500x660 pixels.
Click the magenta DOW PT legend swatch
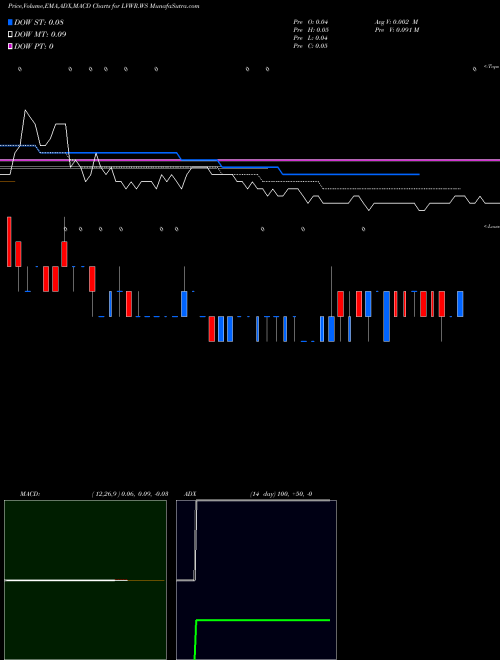10,46
